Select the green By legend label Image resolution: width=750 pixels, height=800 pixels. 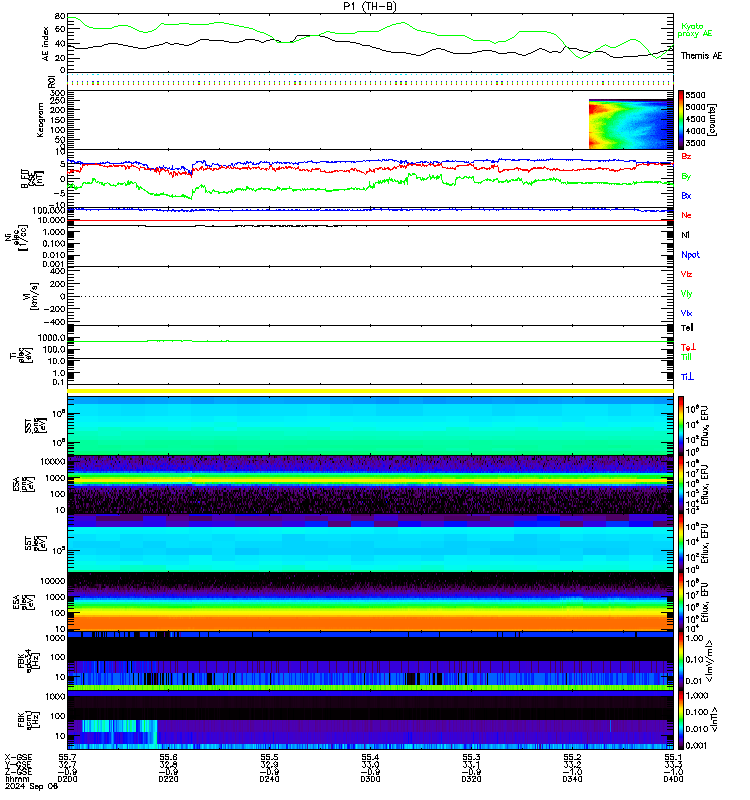click(x=686, y=176)
